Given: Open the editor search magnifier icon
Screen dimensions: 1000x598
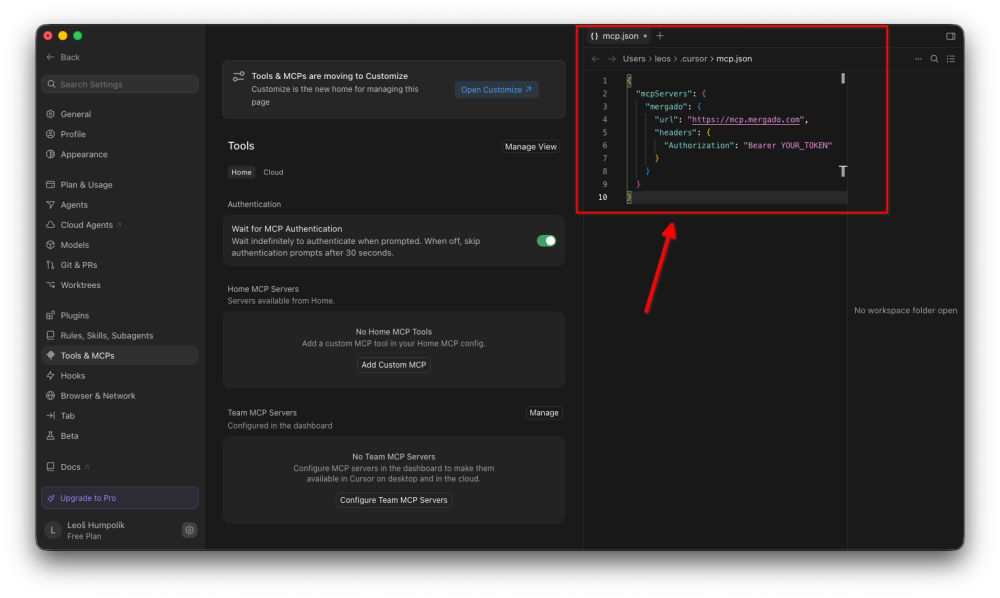Looking at the screenshot, I should tap(934, 59).
